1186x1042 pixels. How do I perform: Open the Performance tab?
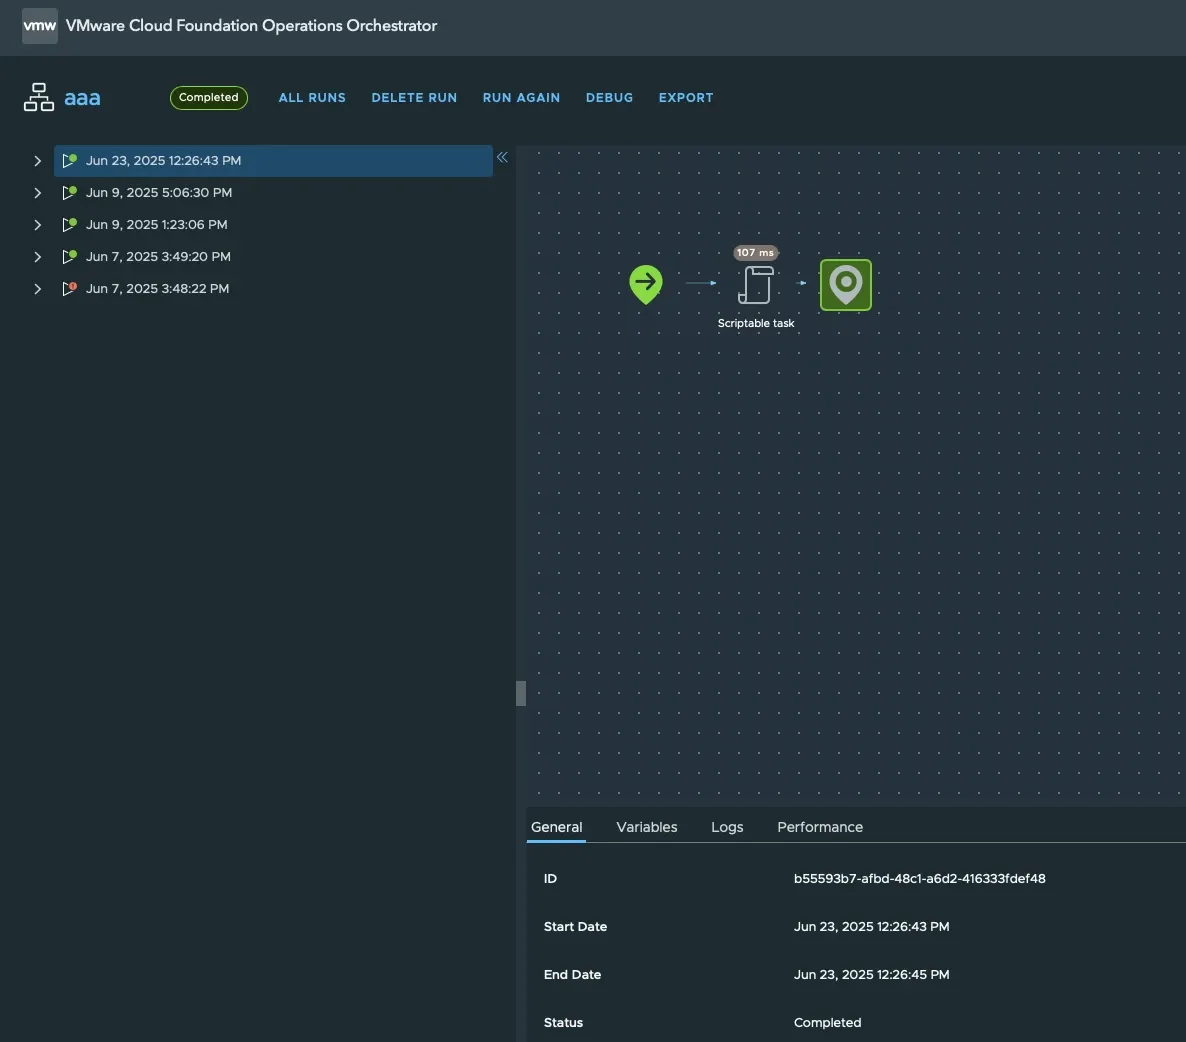click(x=820, y=827)
